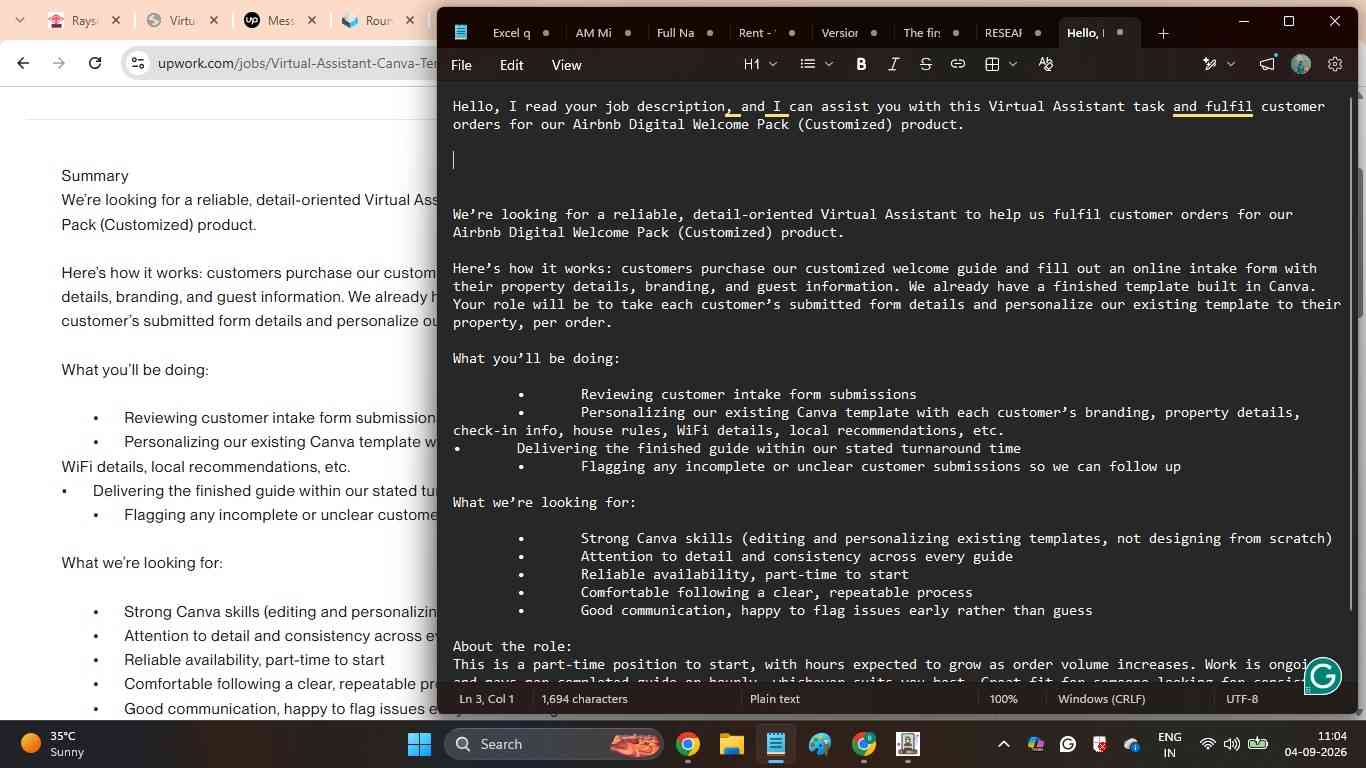Click the Grammarly floating icon
This screenshot has height=768, width=1366.
(x=1323, y=676)
